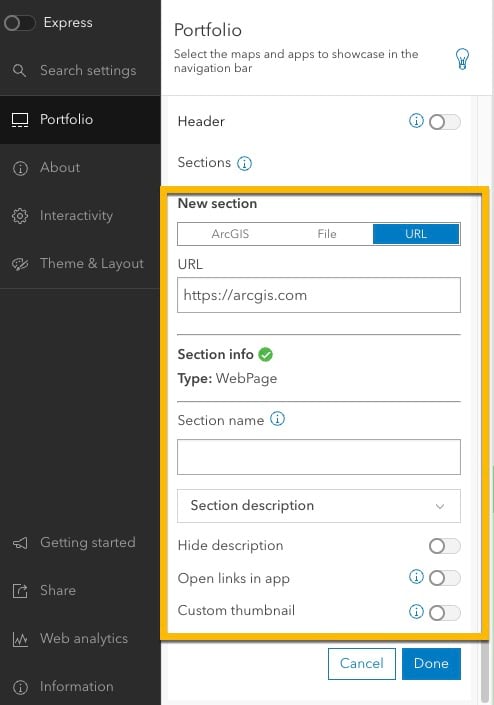Click the Theme & Layout palette icon
Screen dimensions: 494x705
click(20, 263)
